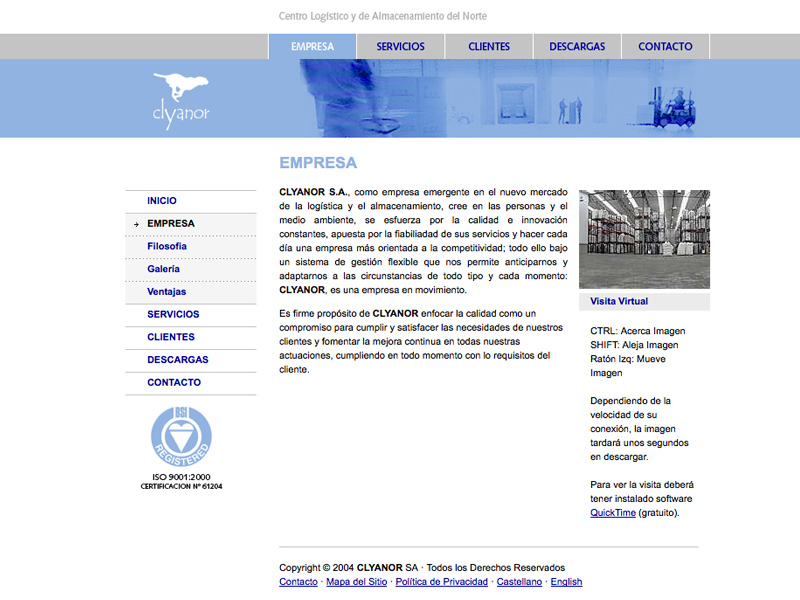Go to INICIO in the sidebar
800x600 pixels.
(162, 201)
